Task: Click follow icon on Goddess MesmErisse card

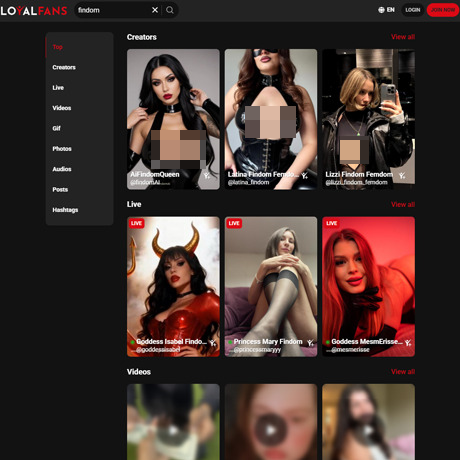Action: [x=408, y=343]
